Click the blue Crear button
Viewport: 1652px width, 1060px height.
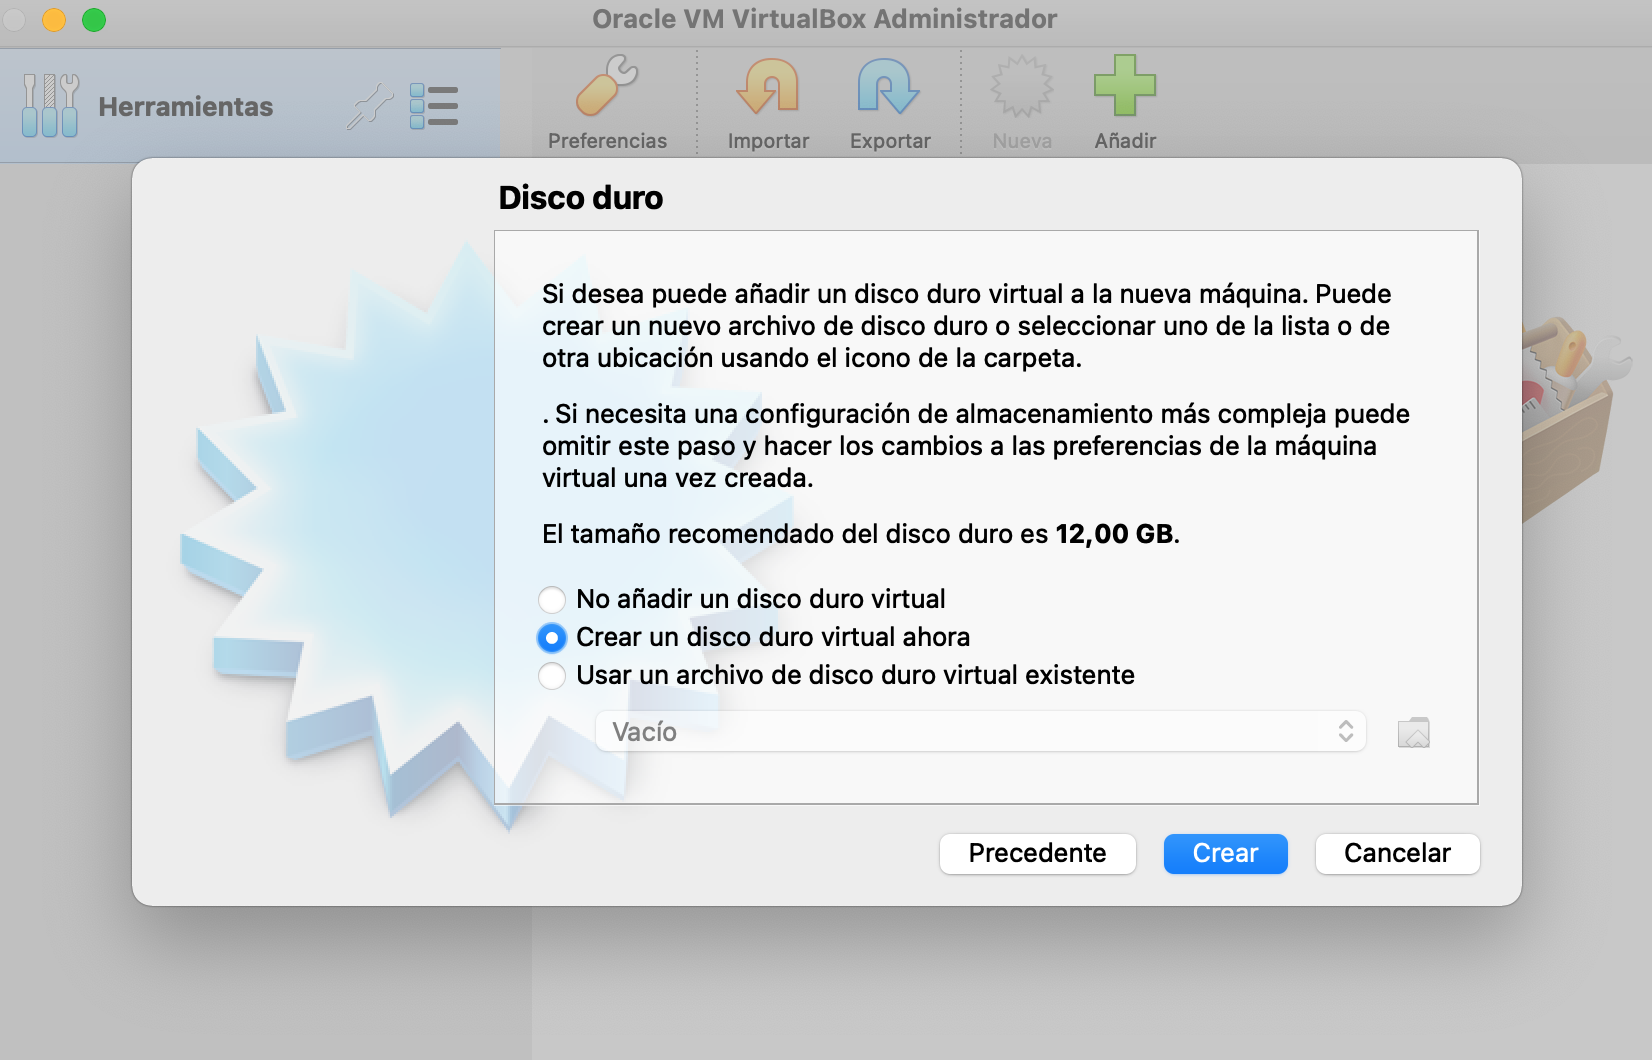[x=1225, y=853]
